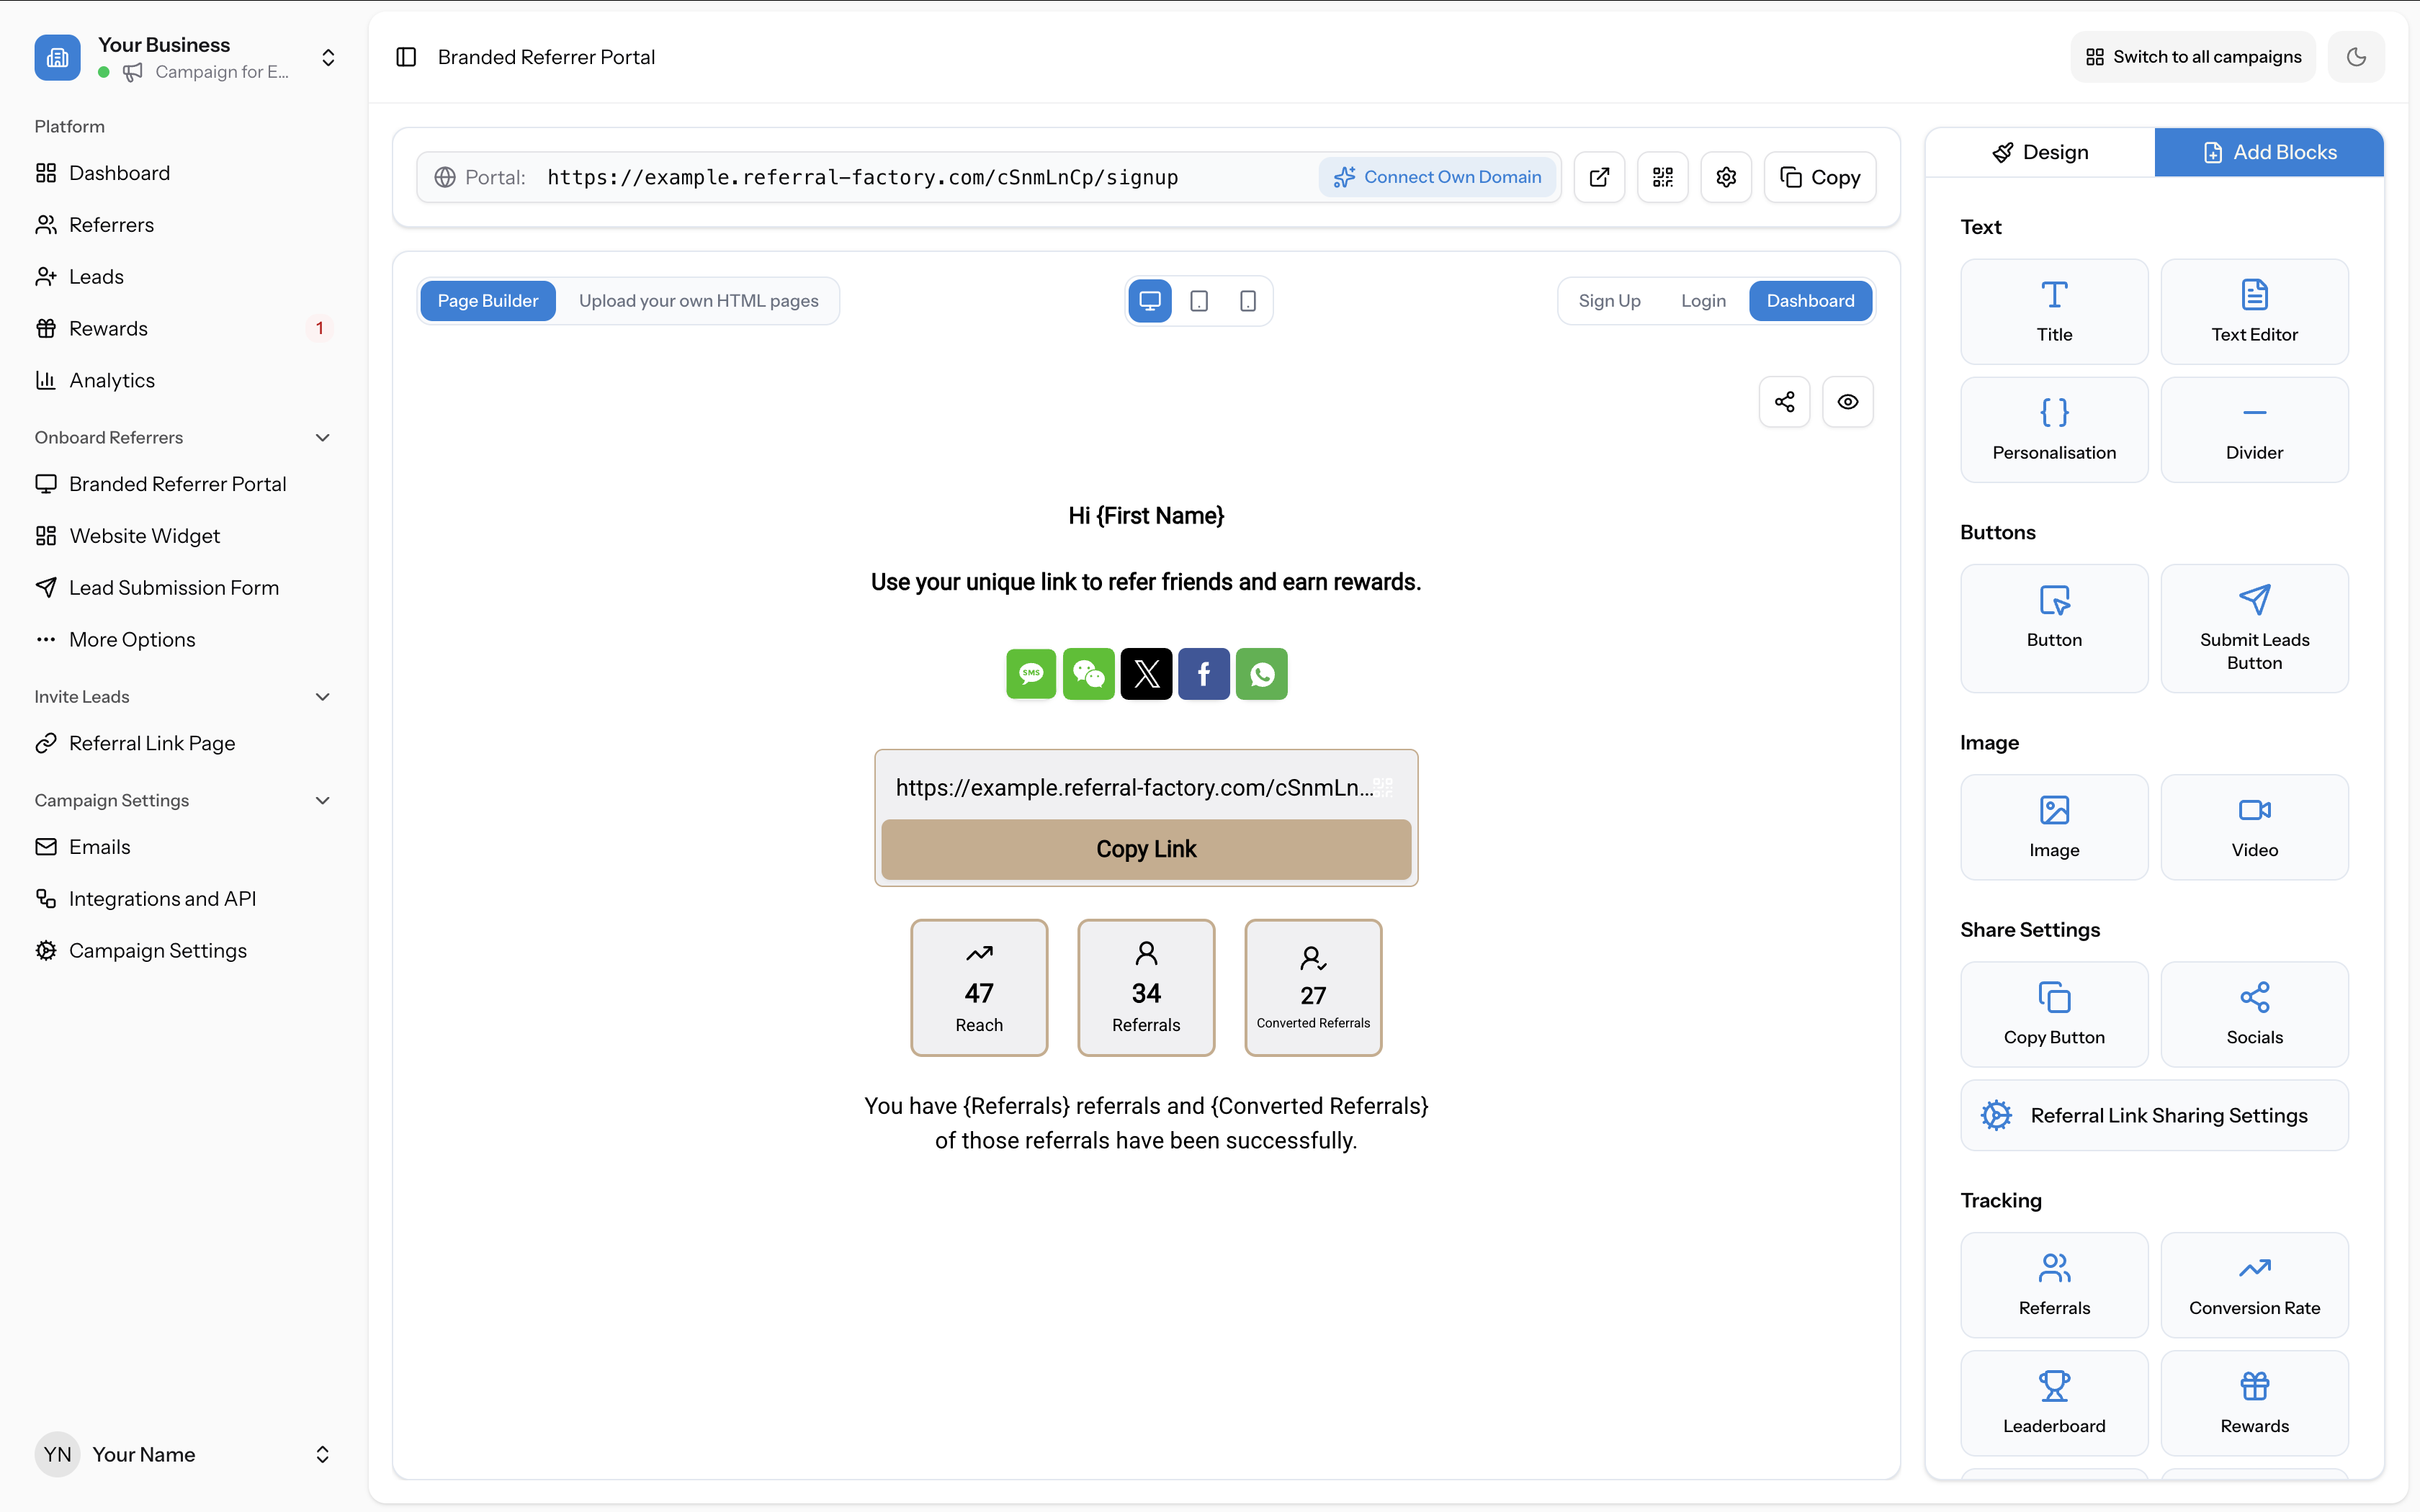
Task: Toggle the preview eye icon
Action: (x=1847, y=401)
